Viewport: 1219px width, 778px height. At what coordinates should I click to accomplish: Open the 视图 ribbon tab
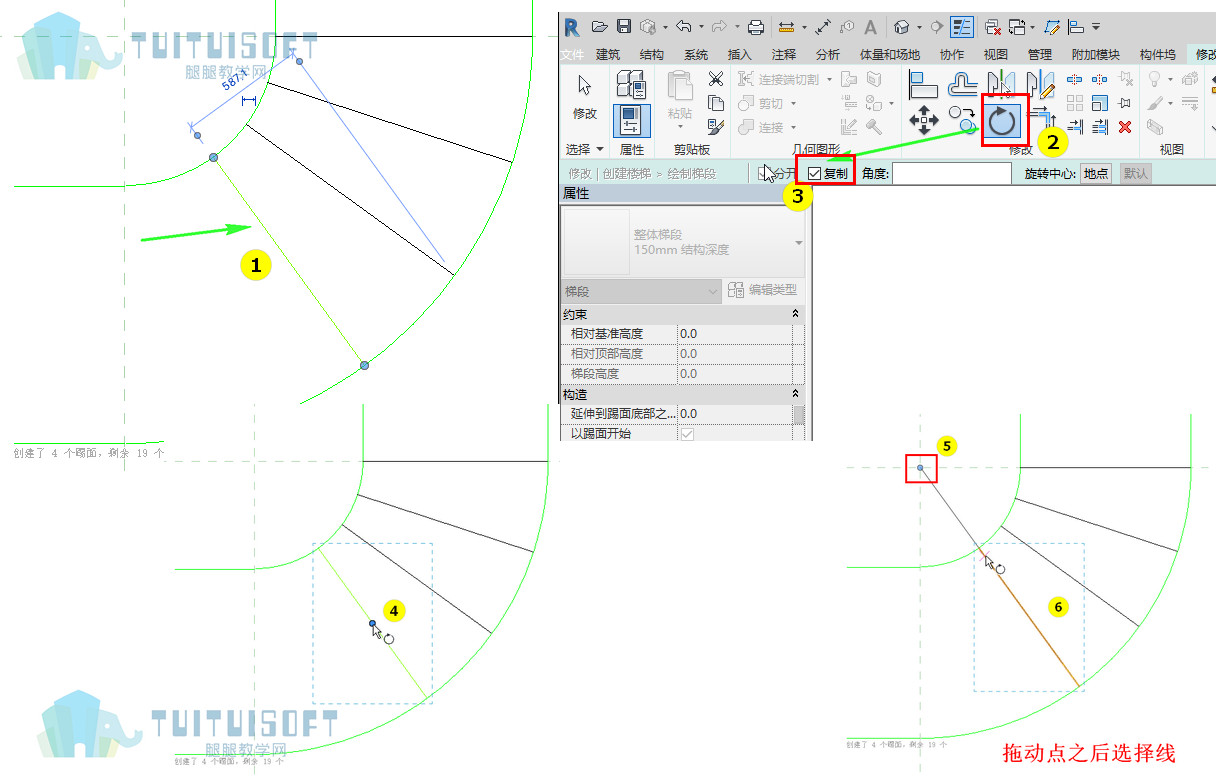[x=996, y=55]
